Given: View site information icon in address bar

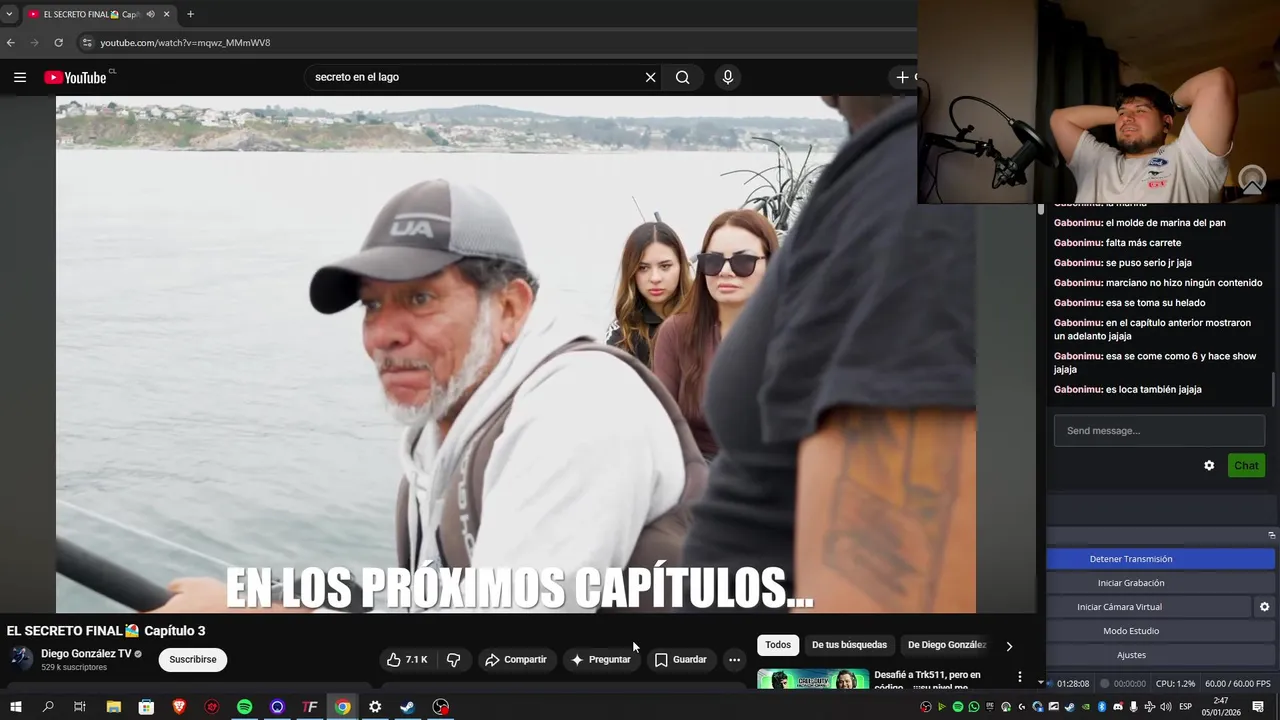Looking at the screenshot, I should pos(87,43).
